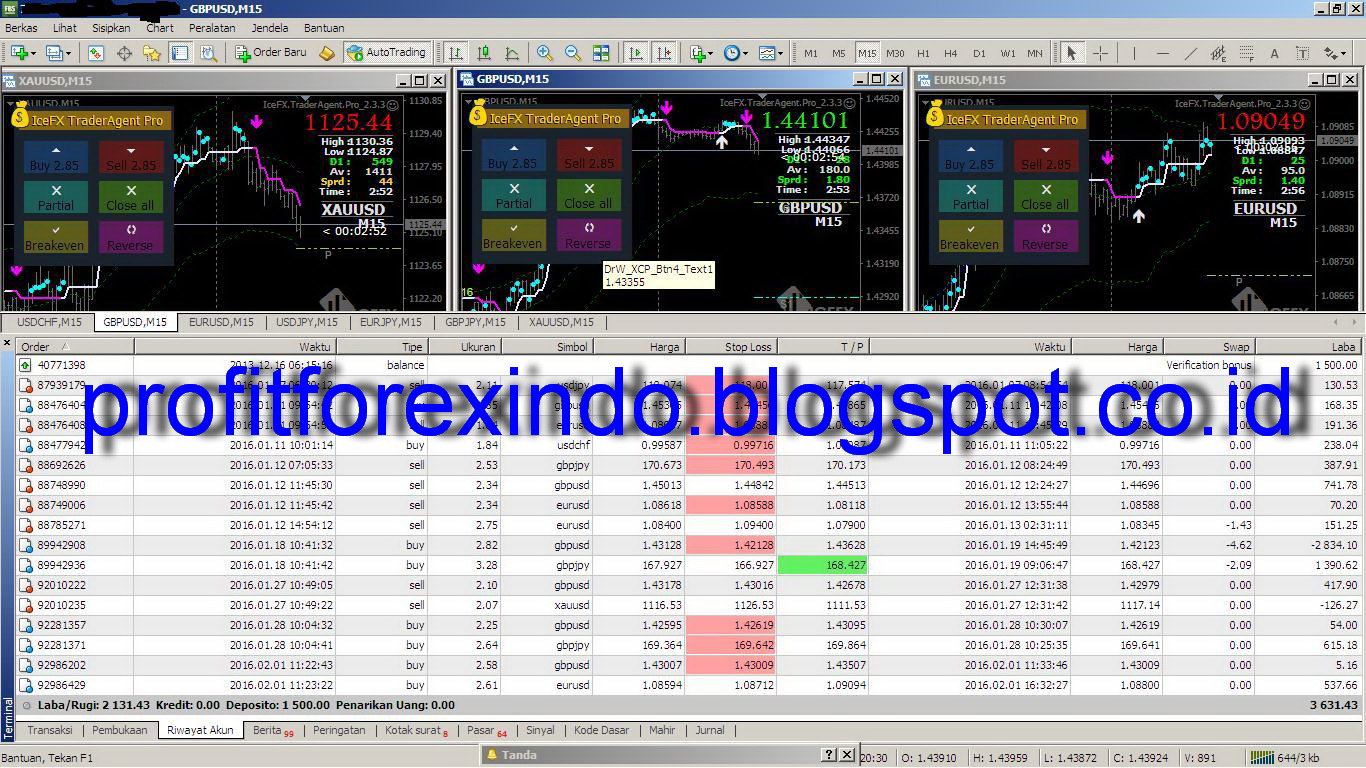The height and width of the screenshot is (768, 1366).
Task: Launch the Strategy Tester icon
Action: (x=209, y=53)
